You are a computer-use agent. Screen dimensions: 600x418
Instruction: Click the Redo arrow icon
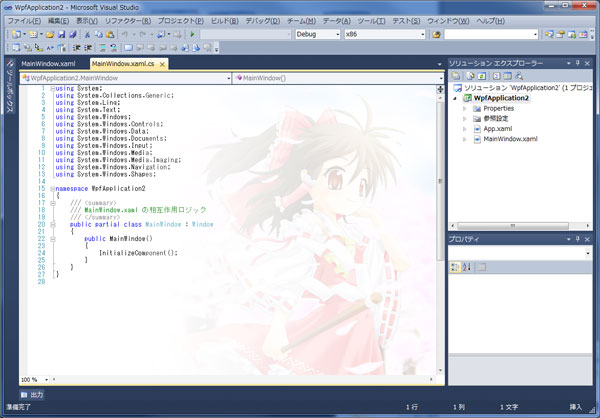142,34
